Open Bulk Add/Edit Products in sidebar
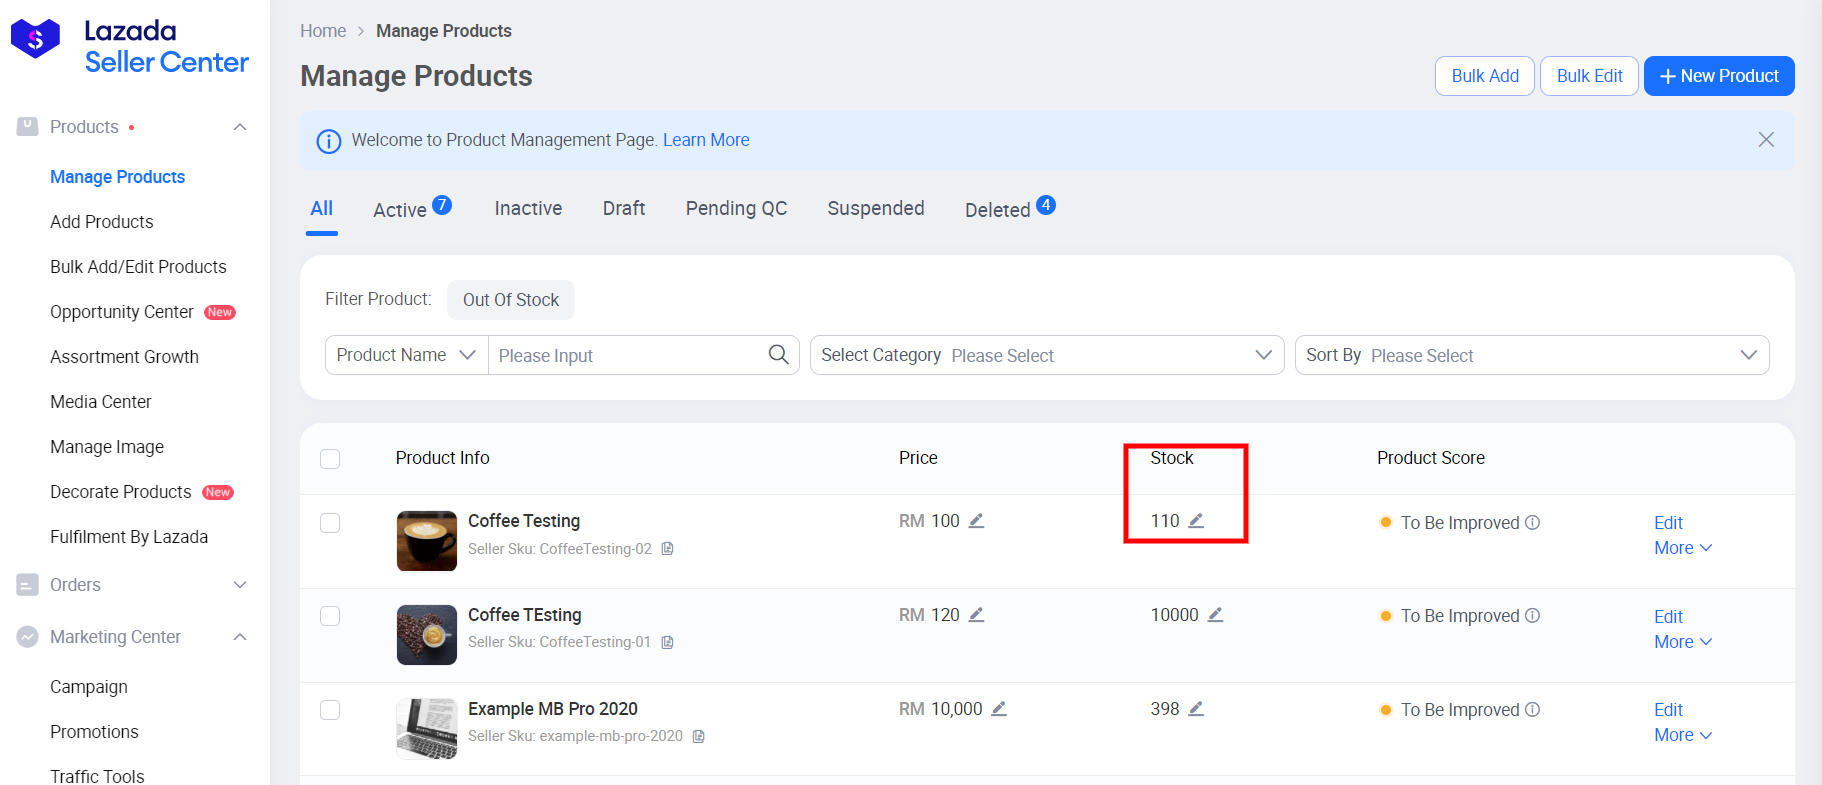The image size is (1822, 785). point(138,267)
